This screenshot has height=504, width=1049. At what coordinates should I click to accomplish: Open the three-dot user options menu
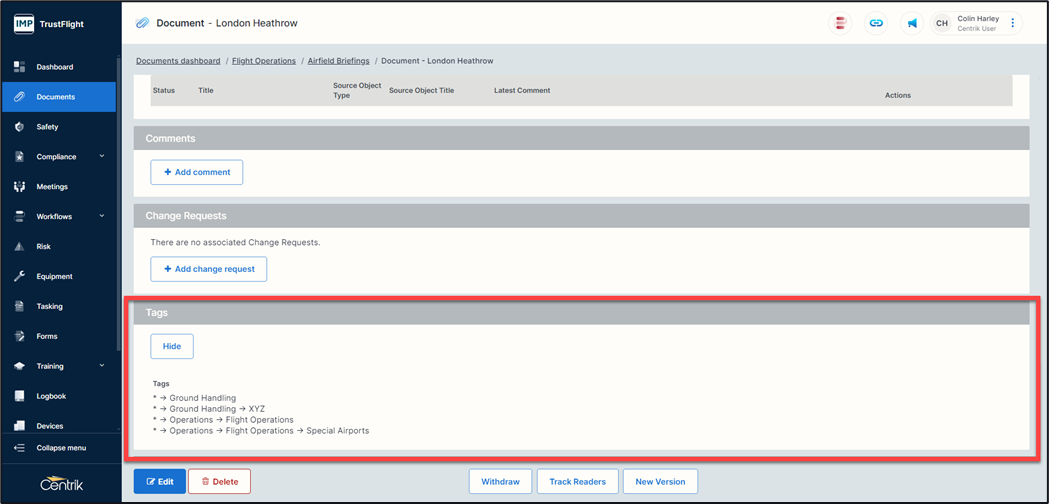coord(1013,23)
